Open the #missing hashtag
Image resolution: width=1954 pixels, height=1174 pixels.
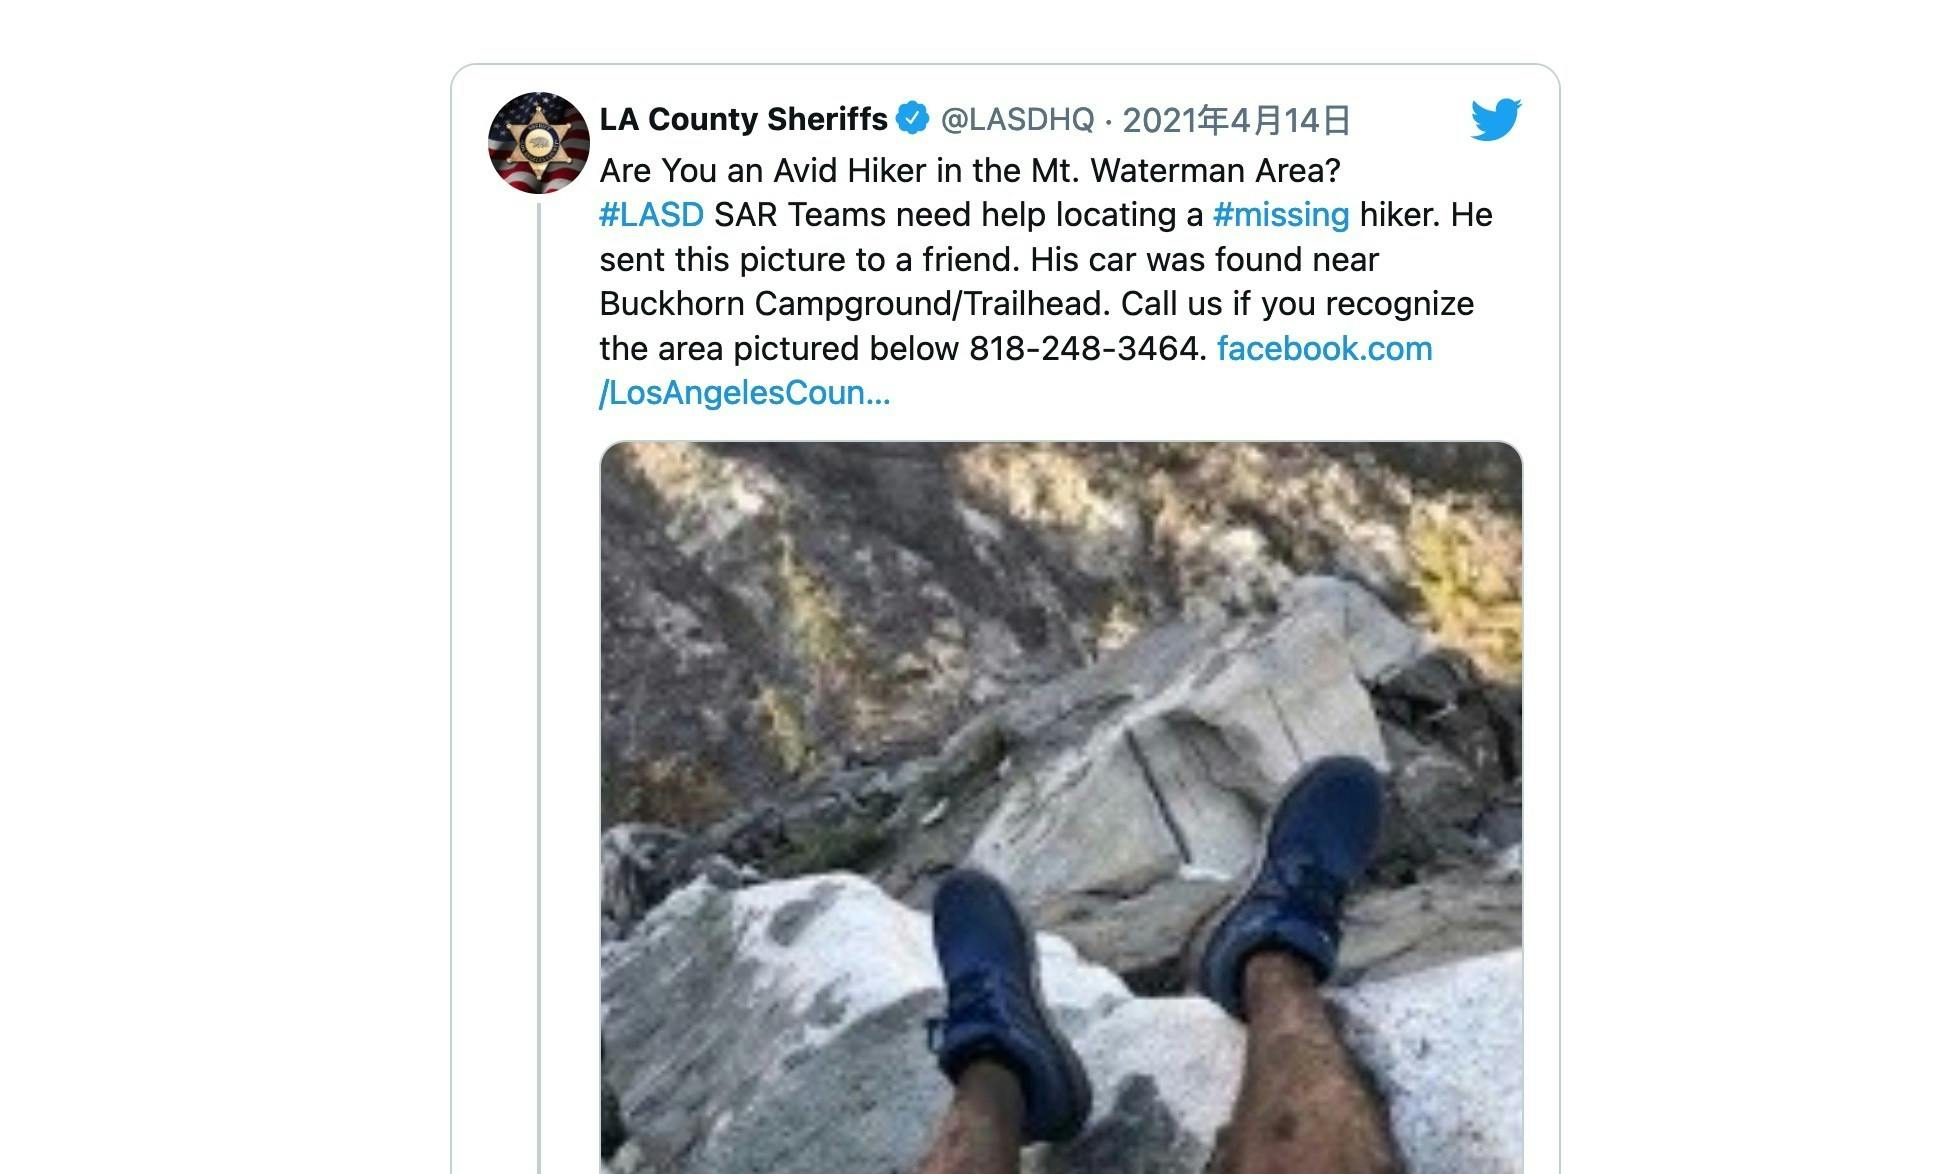pyautogui.click(x=1280, y=215)
